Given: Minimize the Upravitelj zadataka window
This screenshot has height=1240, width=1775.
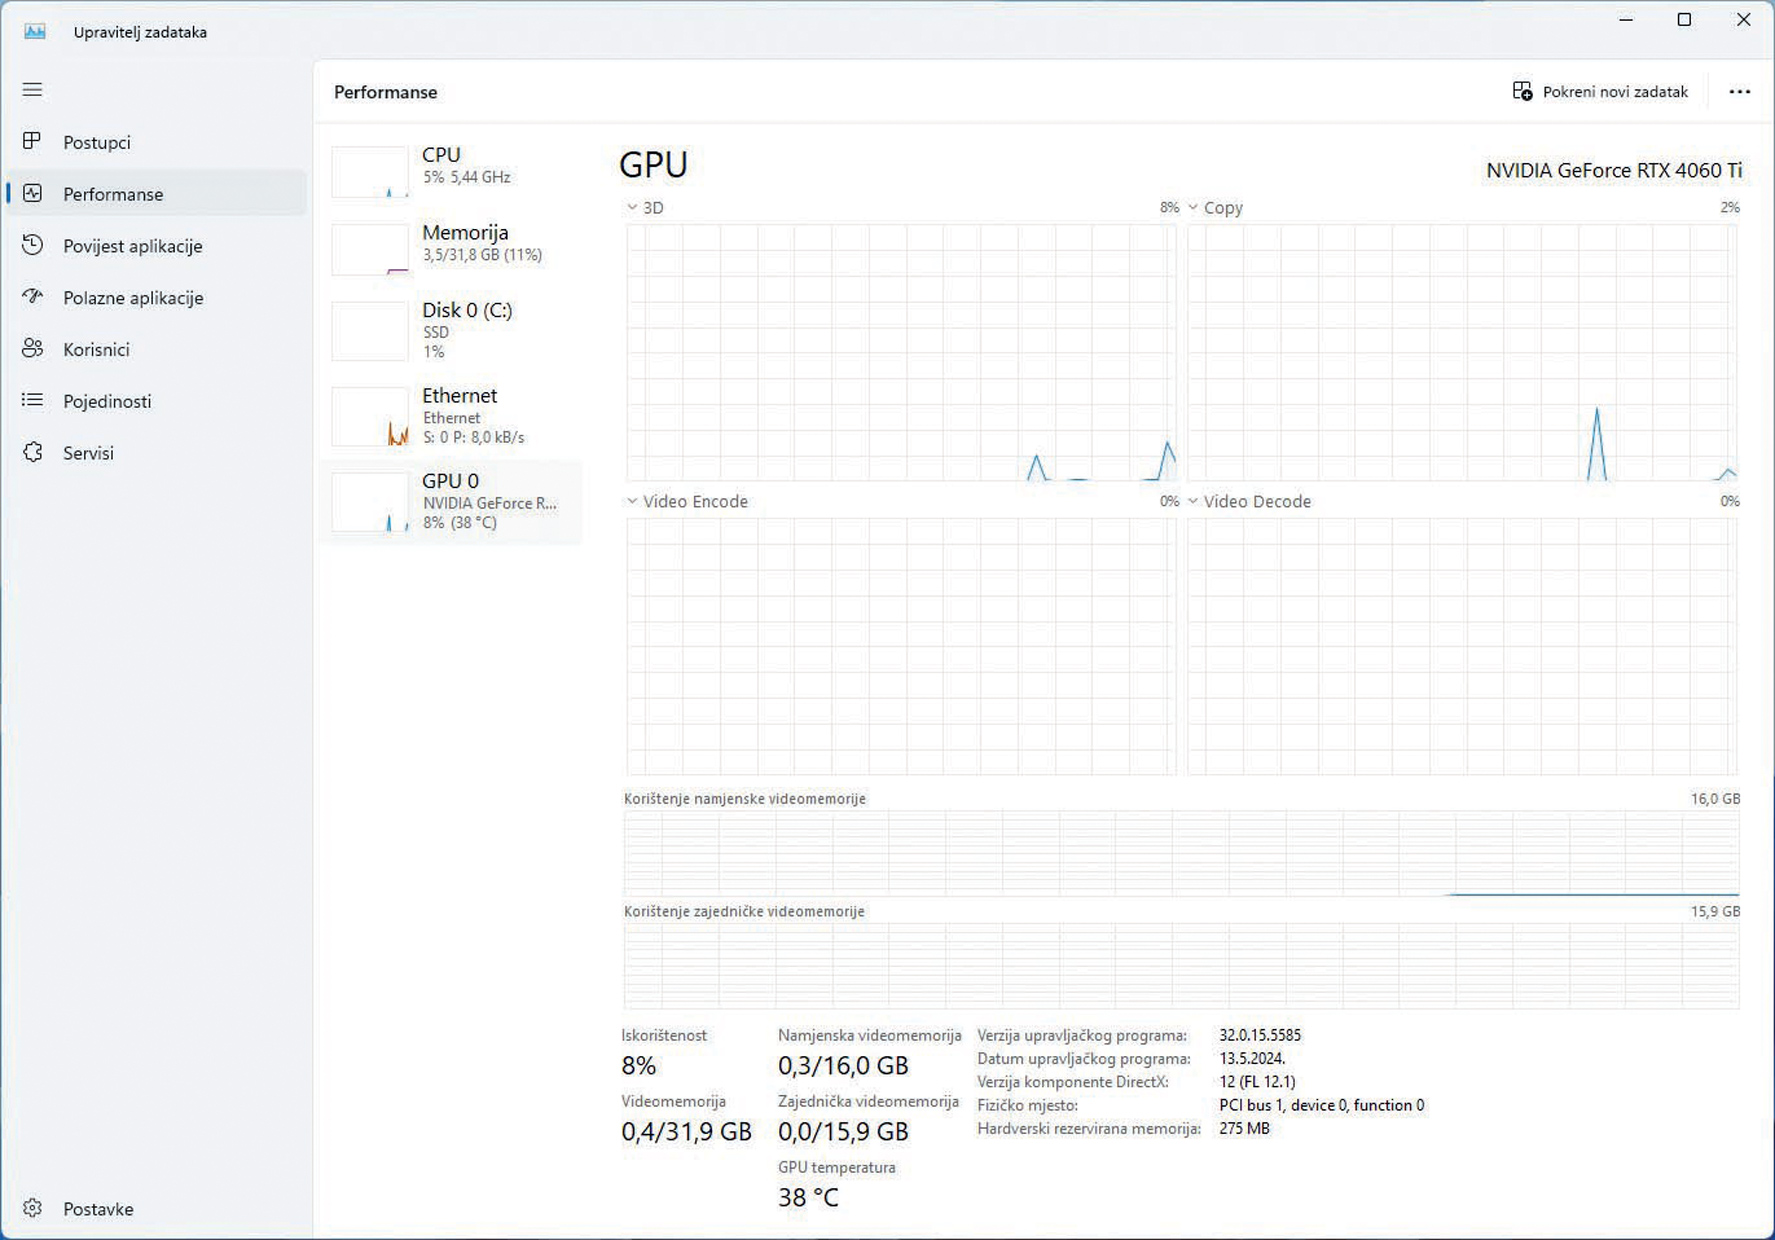Looking at the screenshot, I should click(1626, 20).
